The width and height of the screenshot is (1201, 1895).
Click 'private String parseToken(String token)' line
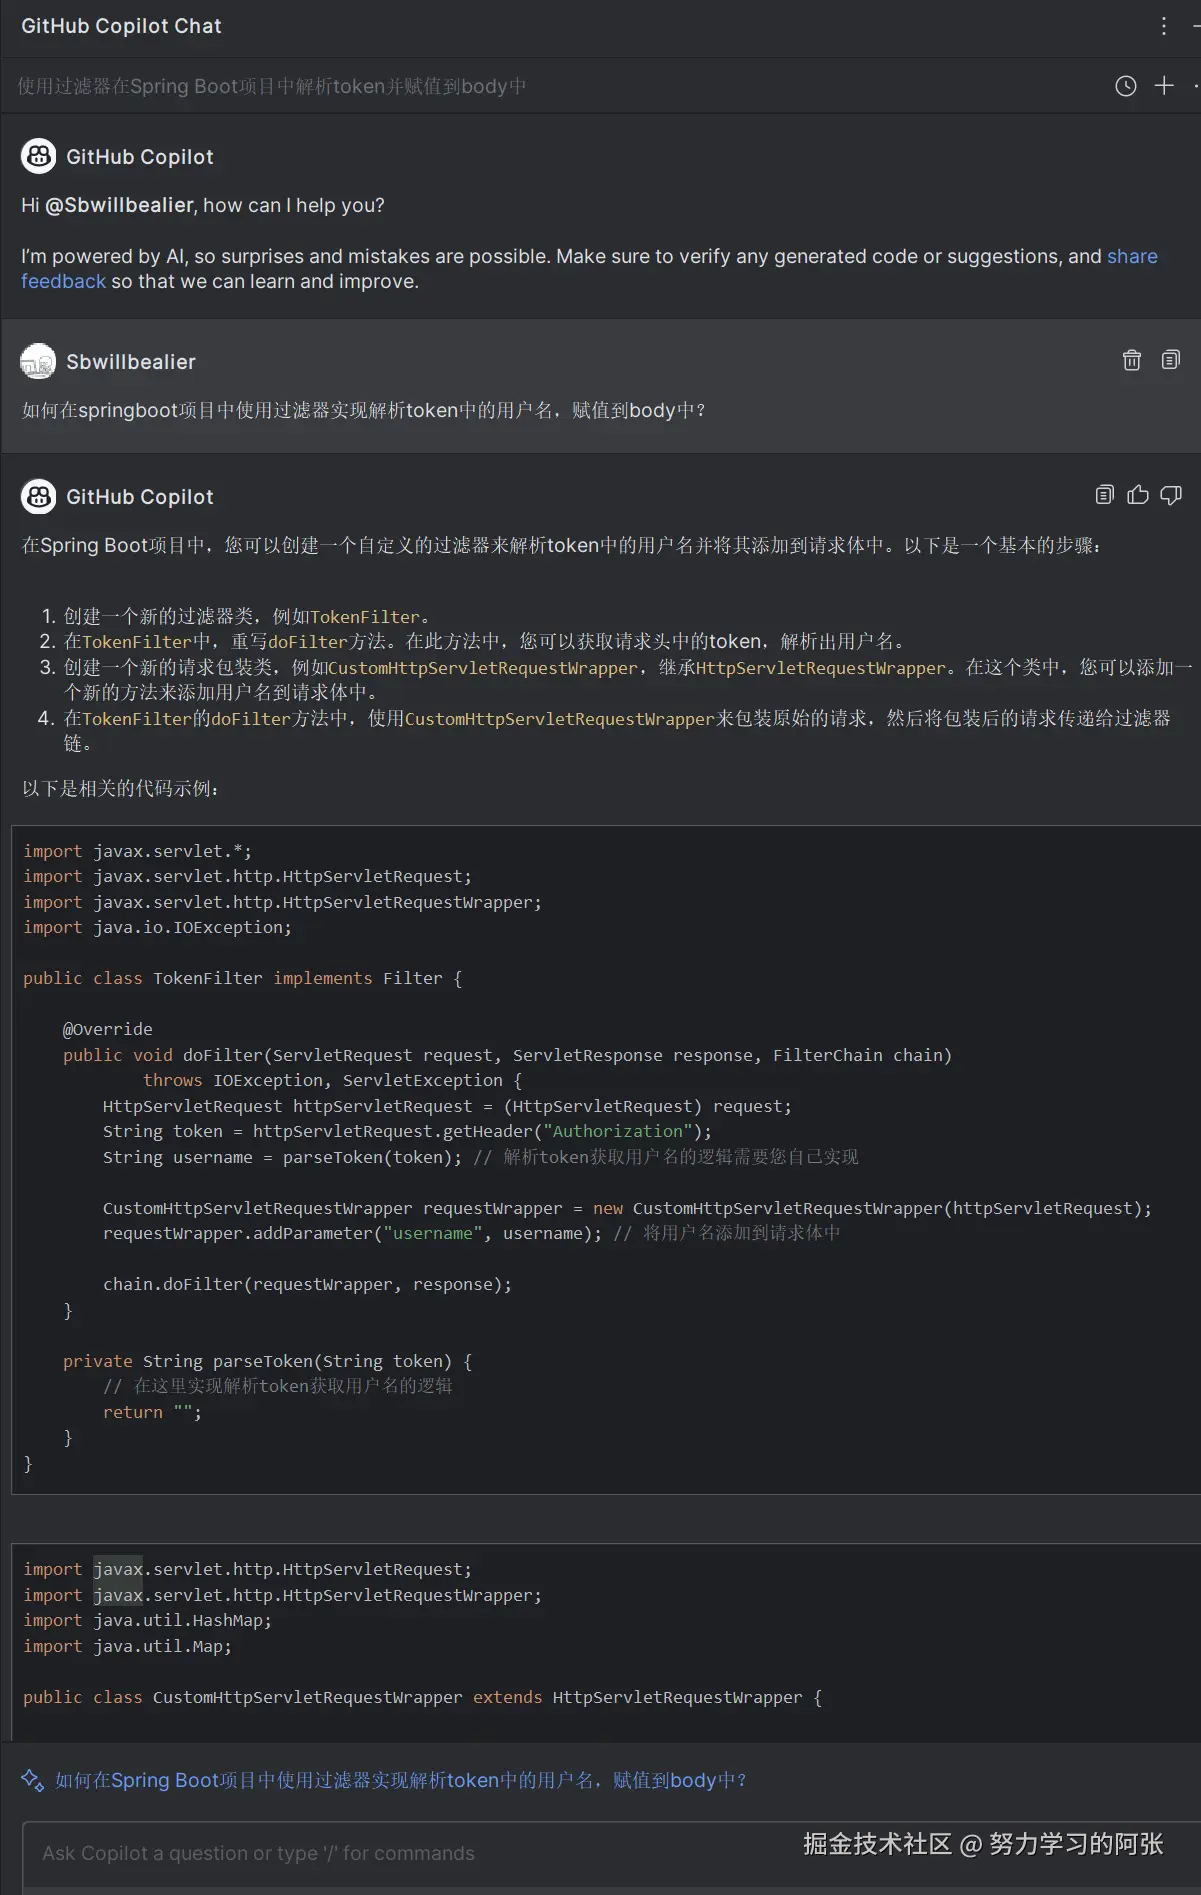(x=267, y=1361)
